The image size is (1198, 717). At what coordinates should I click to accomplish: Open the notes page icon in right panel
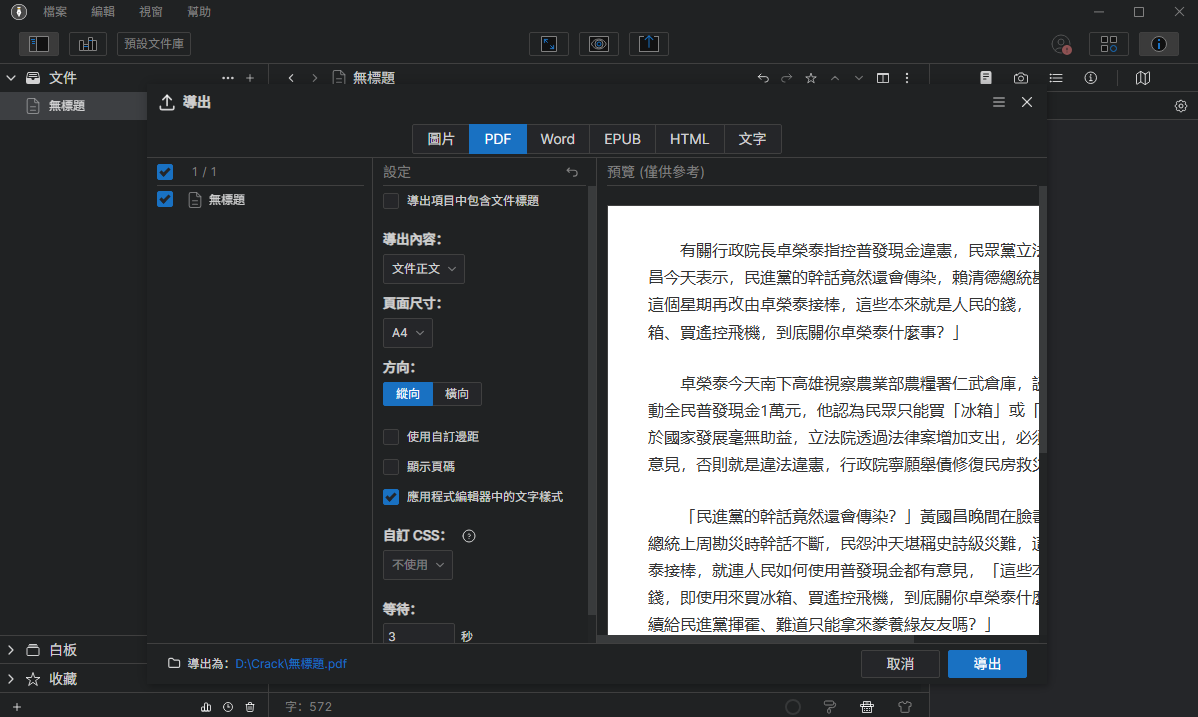tap(986, 78)
